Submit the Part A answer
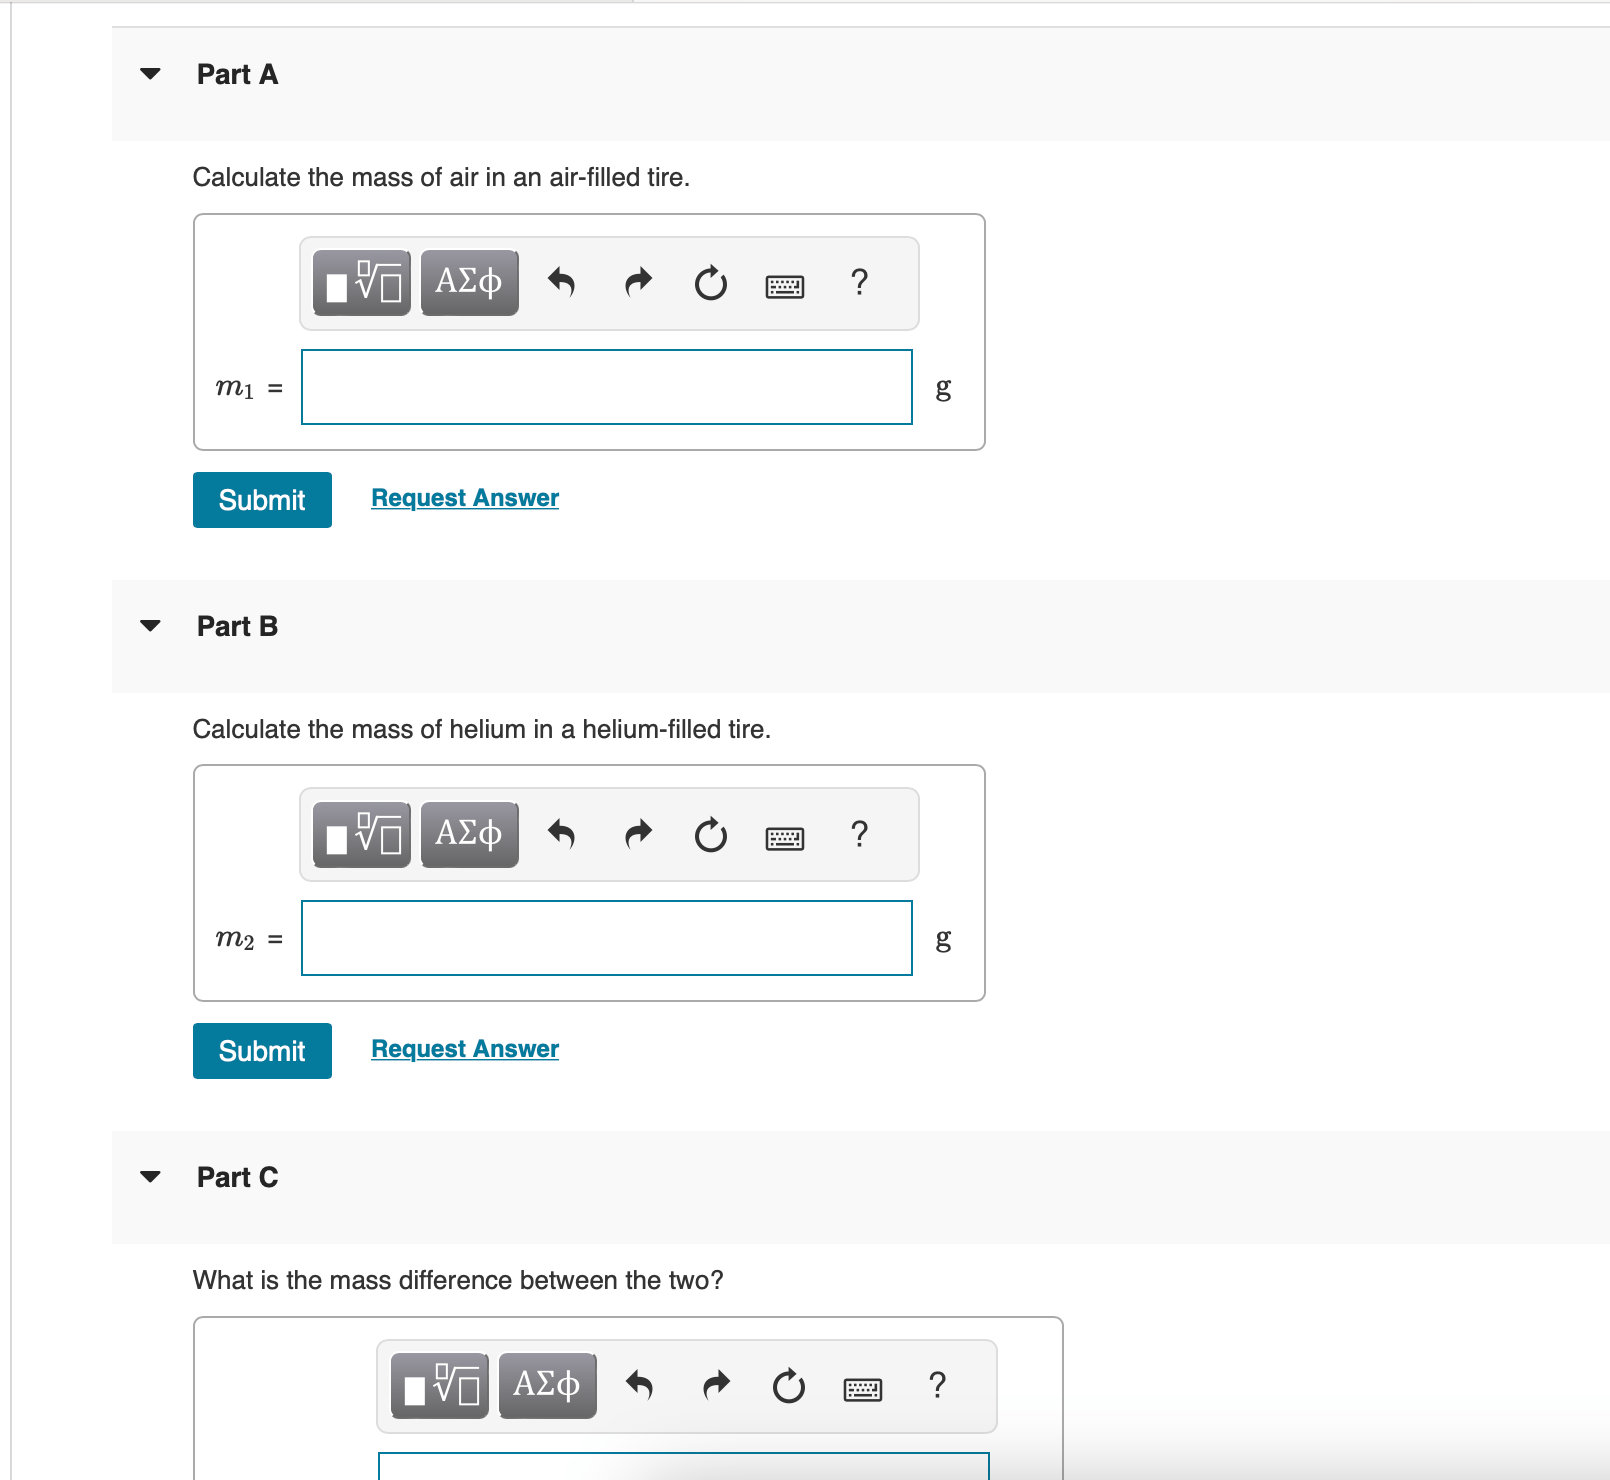 point(262,500)
